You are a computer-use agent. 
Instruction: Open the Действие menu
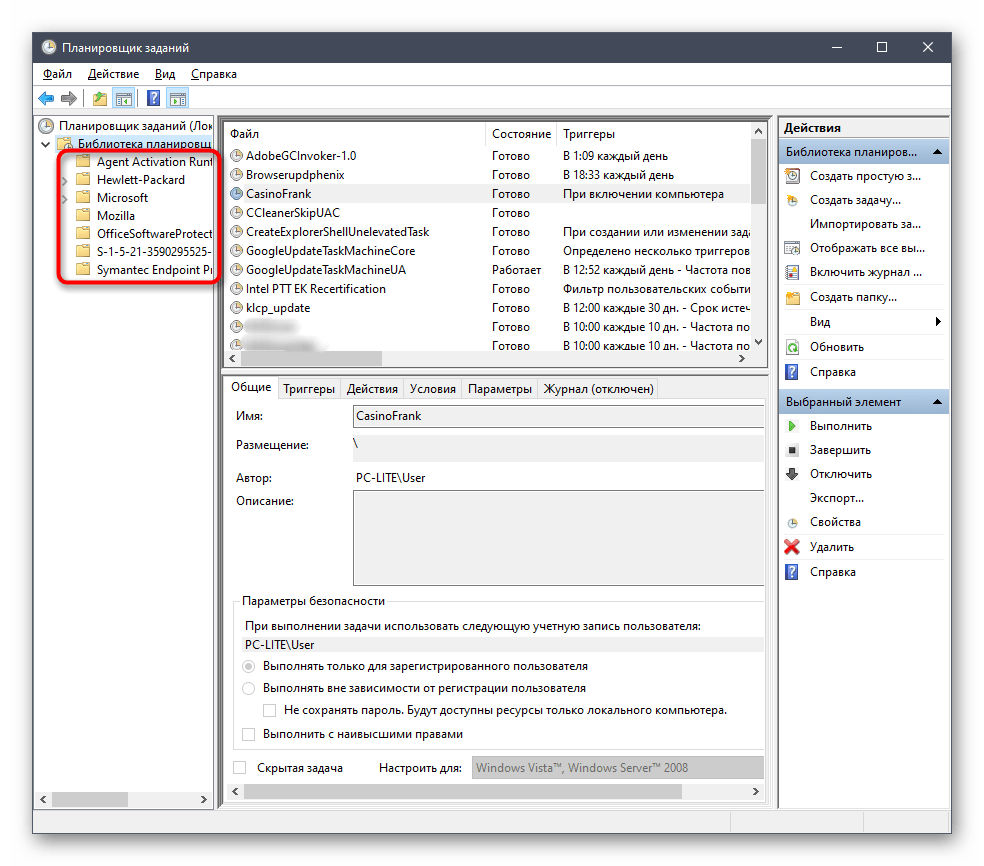[114, 74]
